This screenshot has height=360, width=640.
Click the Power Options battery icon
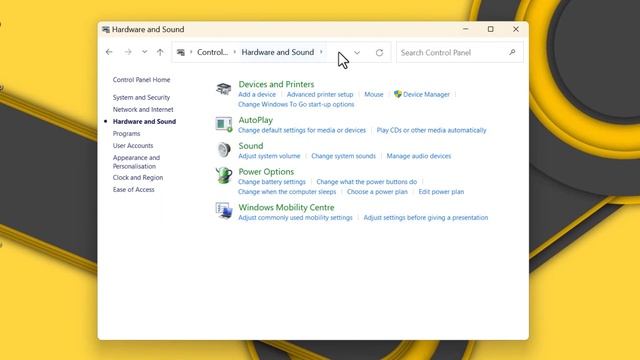(x=224, y=176)
